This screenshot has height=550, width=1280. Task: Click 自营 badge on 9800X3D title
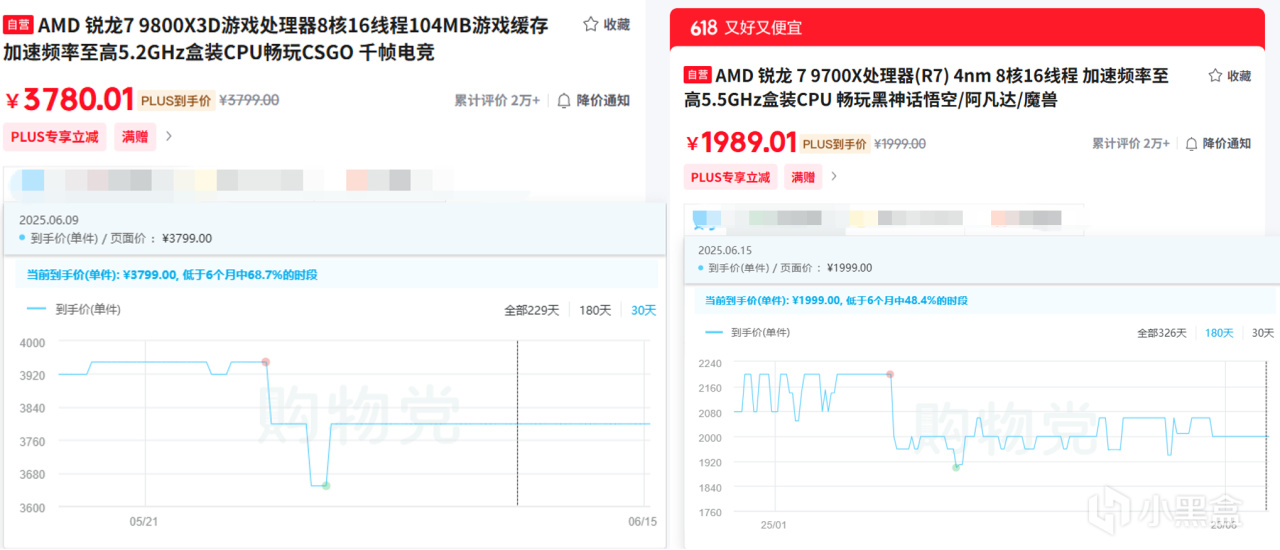(x=18, y=24)
